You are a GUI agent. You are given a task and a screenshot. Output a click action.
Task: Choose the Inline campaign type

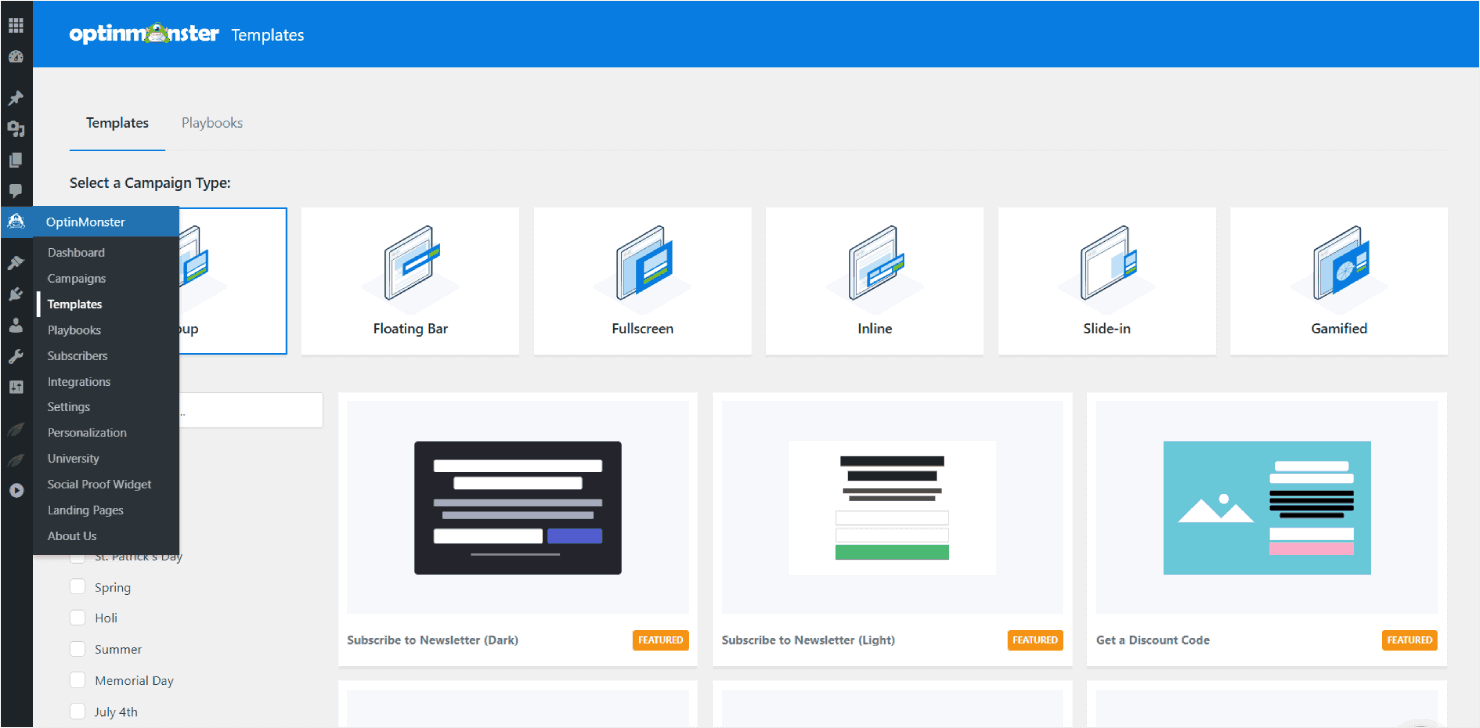point(874,280)
